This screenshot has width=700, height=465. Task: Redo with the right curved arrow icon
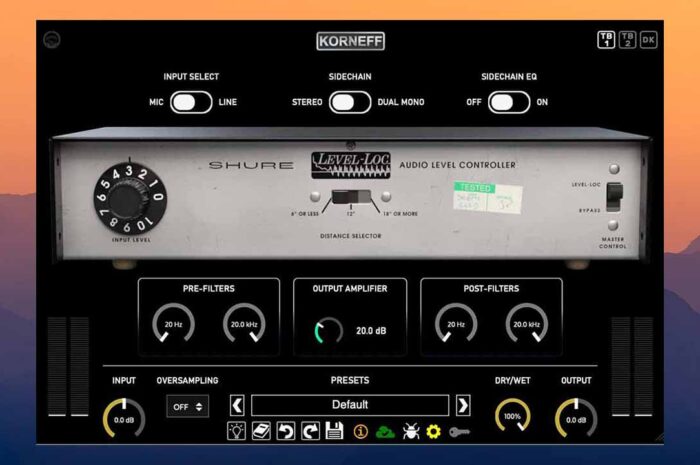pyautogui.click(x=310, y=432)
